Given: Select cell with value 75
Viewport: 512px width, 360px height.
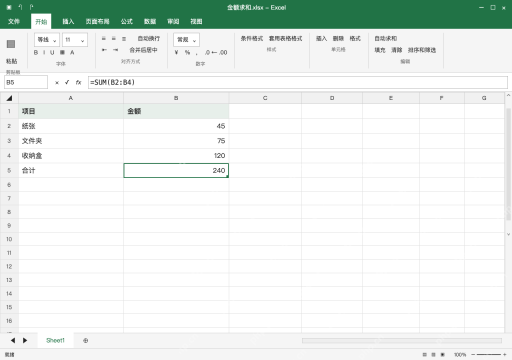Looking at the screenshot, I should pos(176,141).
